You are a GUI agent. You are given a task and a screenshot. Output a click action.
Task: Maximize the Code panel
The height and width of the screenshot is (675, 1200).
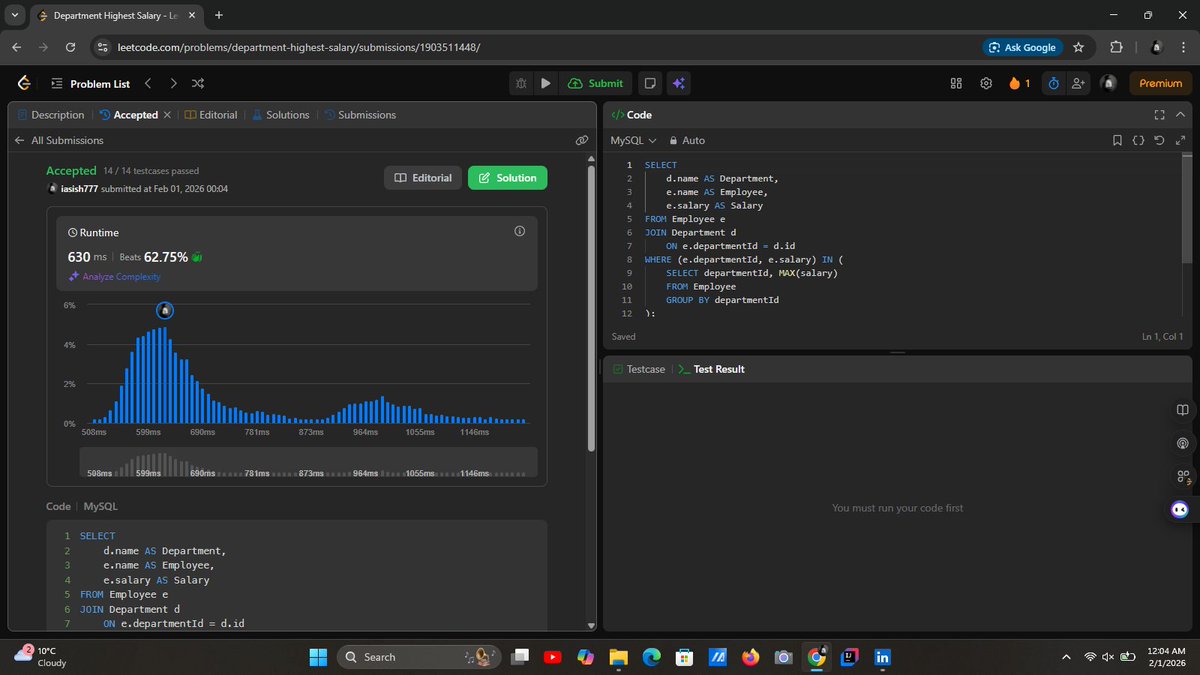pos(1159,115)
